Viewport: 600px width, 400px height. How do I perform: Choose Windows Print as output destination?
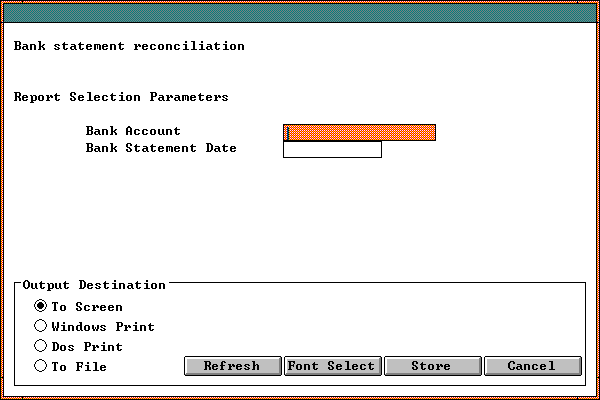tap(41, 326)
